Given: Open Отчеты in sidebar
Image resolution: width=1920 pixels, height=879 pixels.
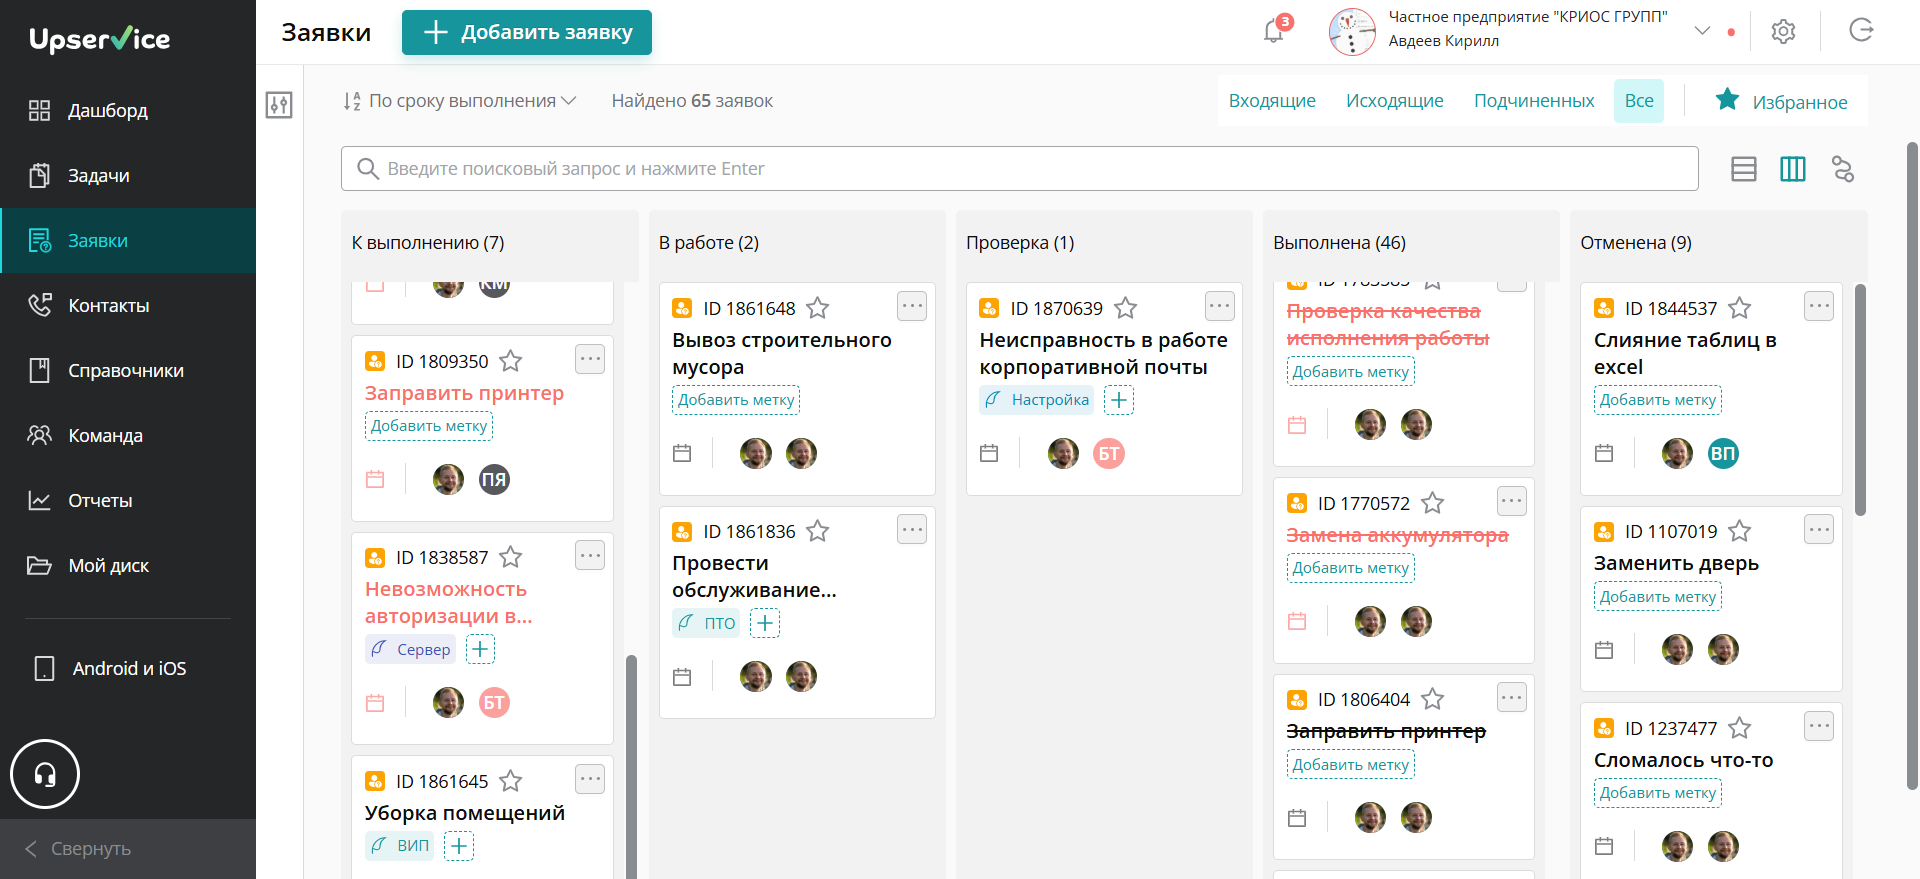Looking at the screenshot, I should click(x=128, y=500).
